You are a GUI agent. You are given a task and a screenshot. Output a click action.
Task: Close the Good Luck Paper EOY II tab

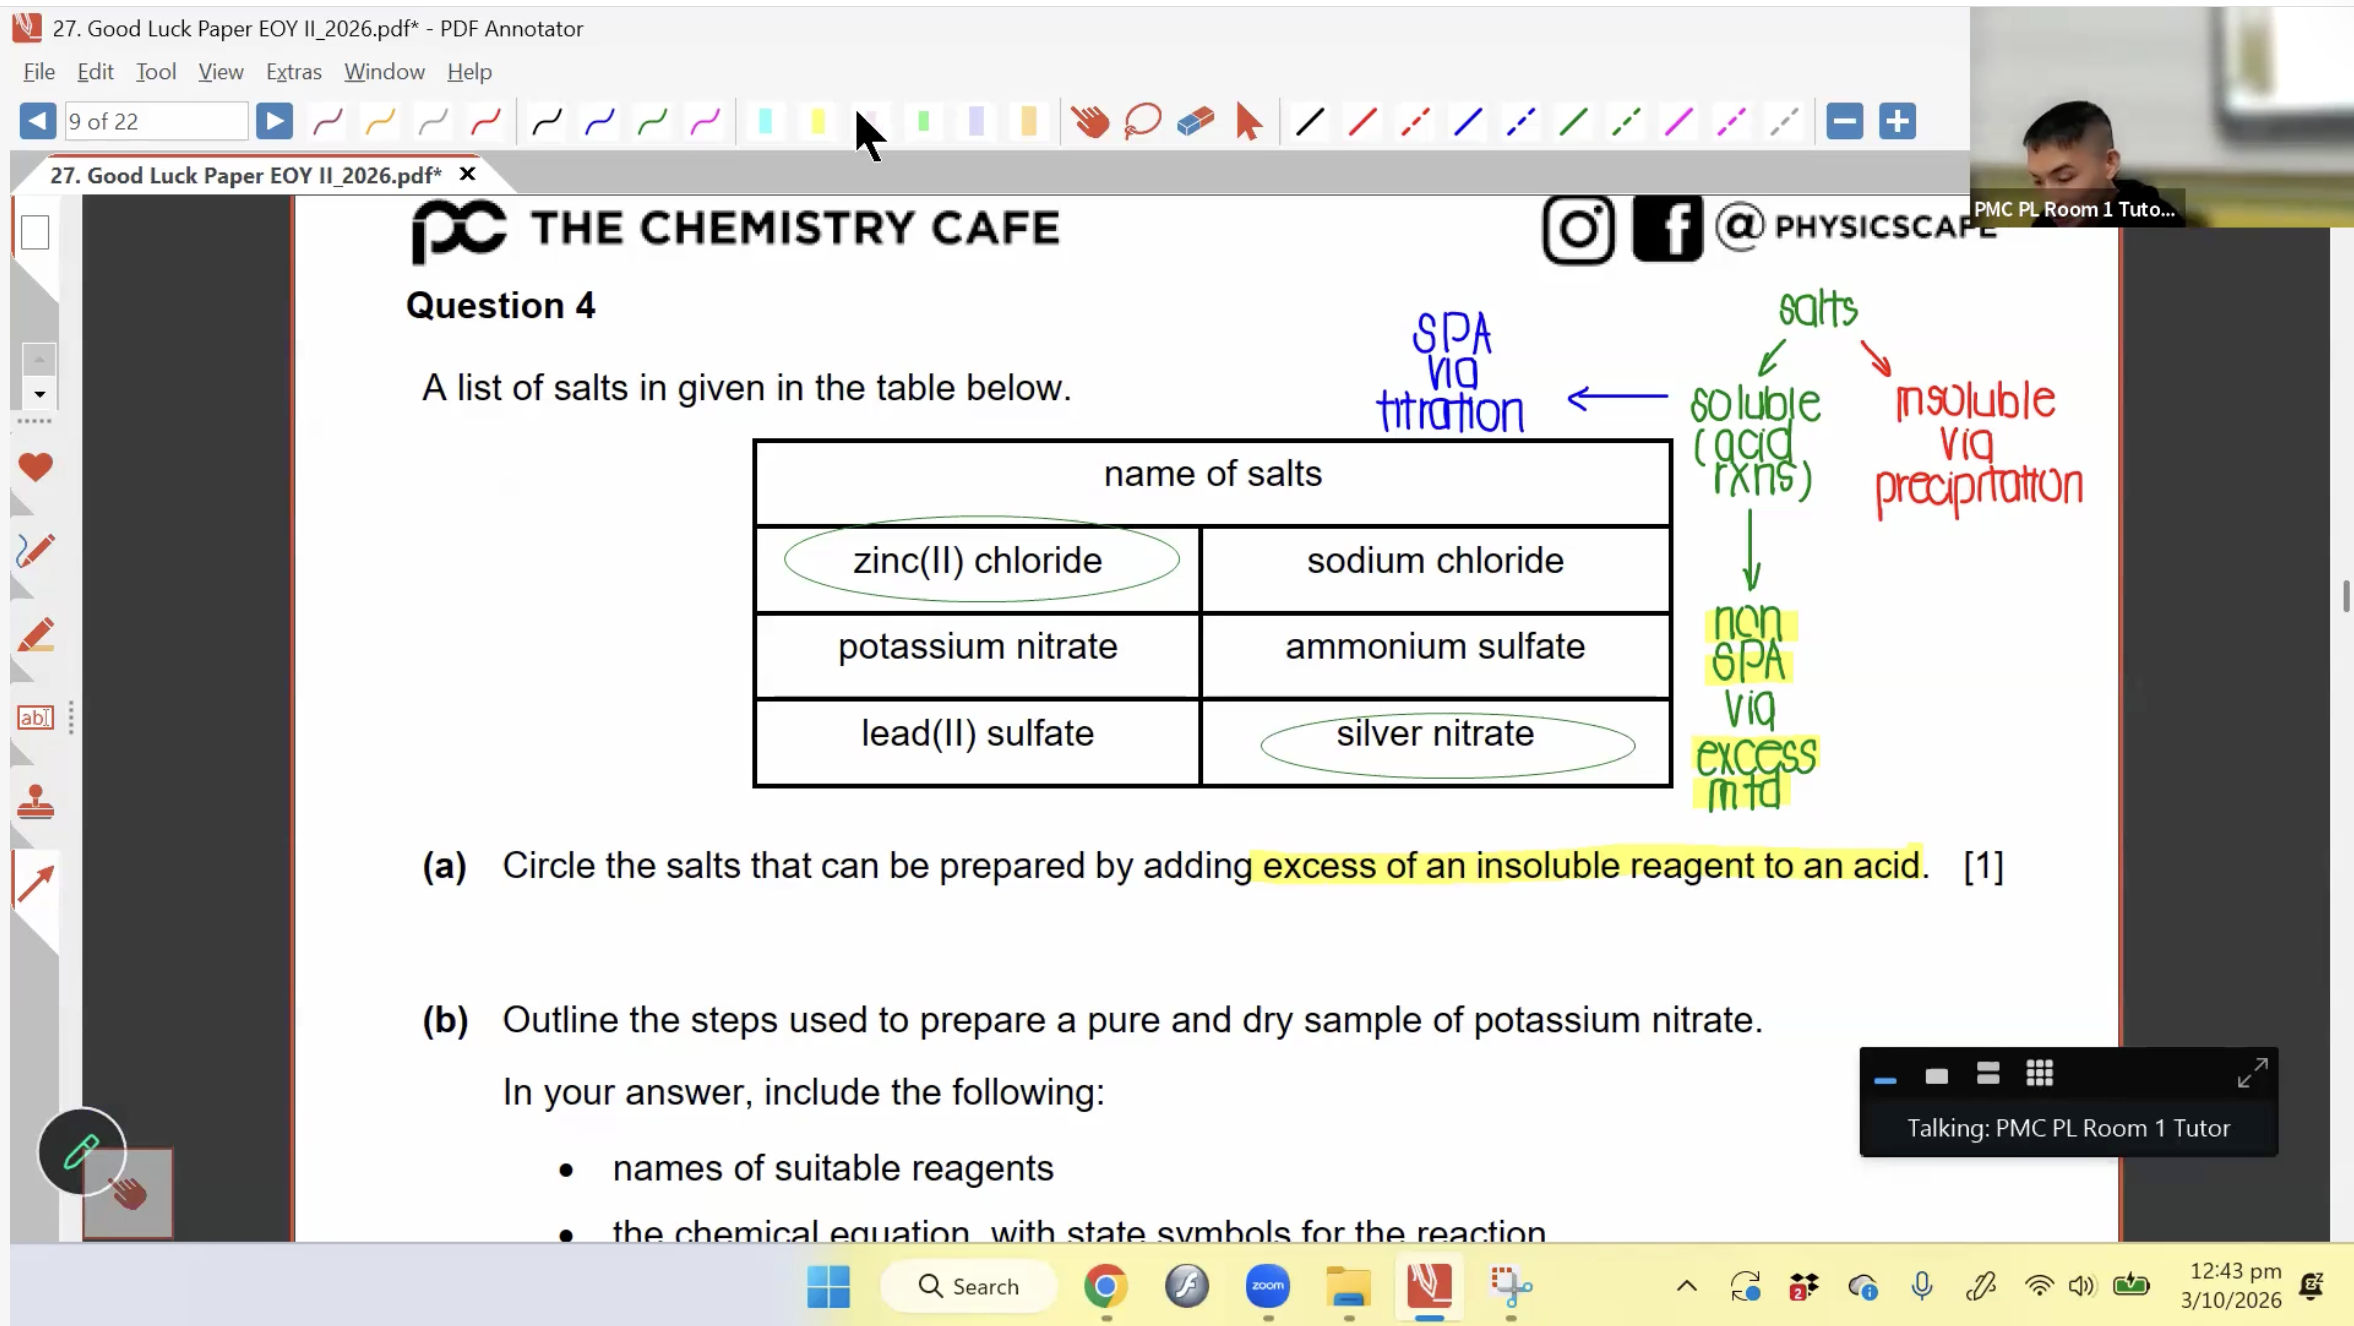point(467,174)
